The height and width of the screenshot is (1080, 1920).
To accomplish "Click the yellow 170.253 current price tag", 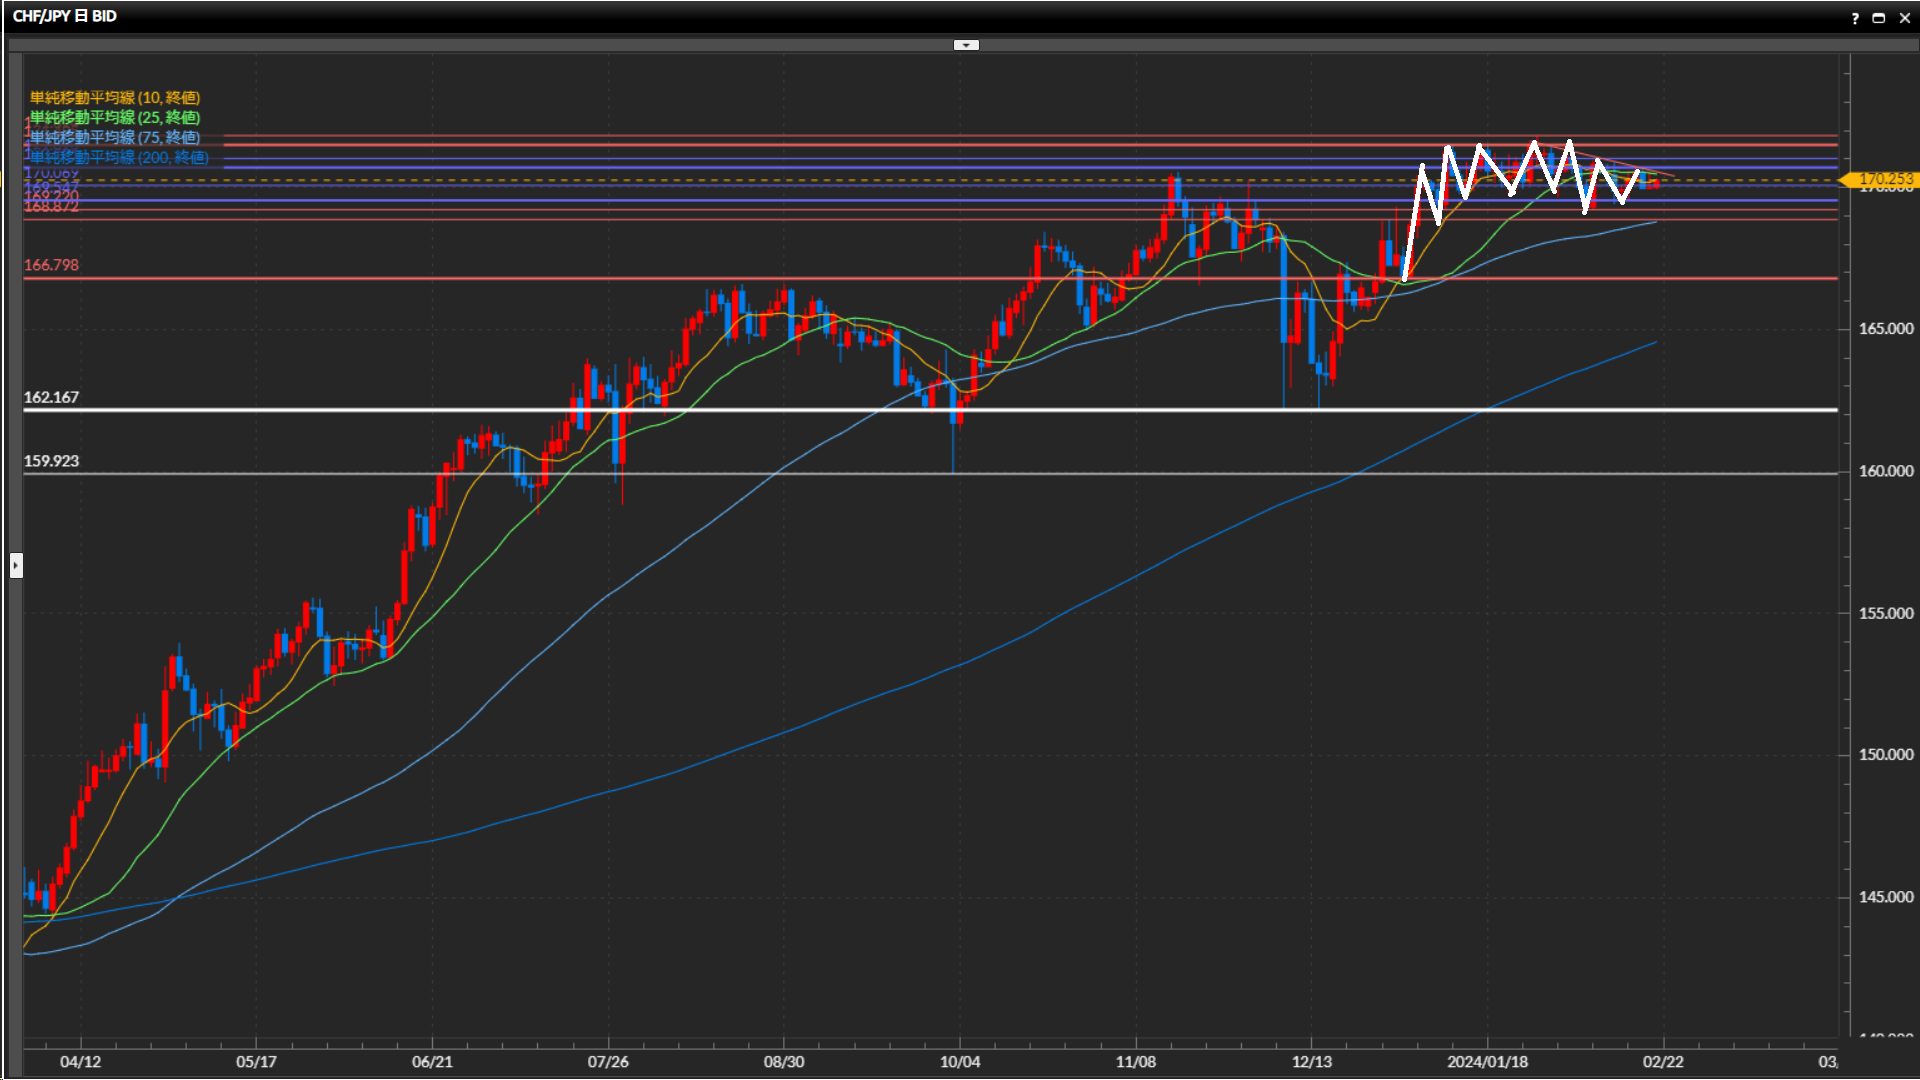I will point(1884,179).
